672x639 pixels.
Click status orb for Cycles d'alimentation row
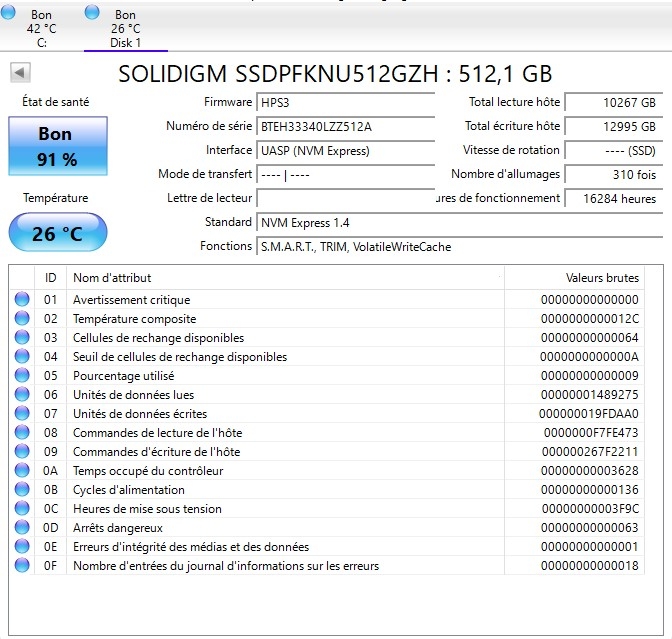[22, 489]
